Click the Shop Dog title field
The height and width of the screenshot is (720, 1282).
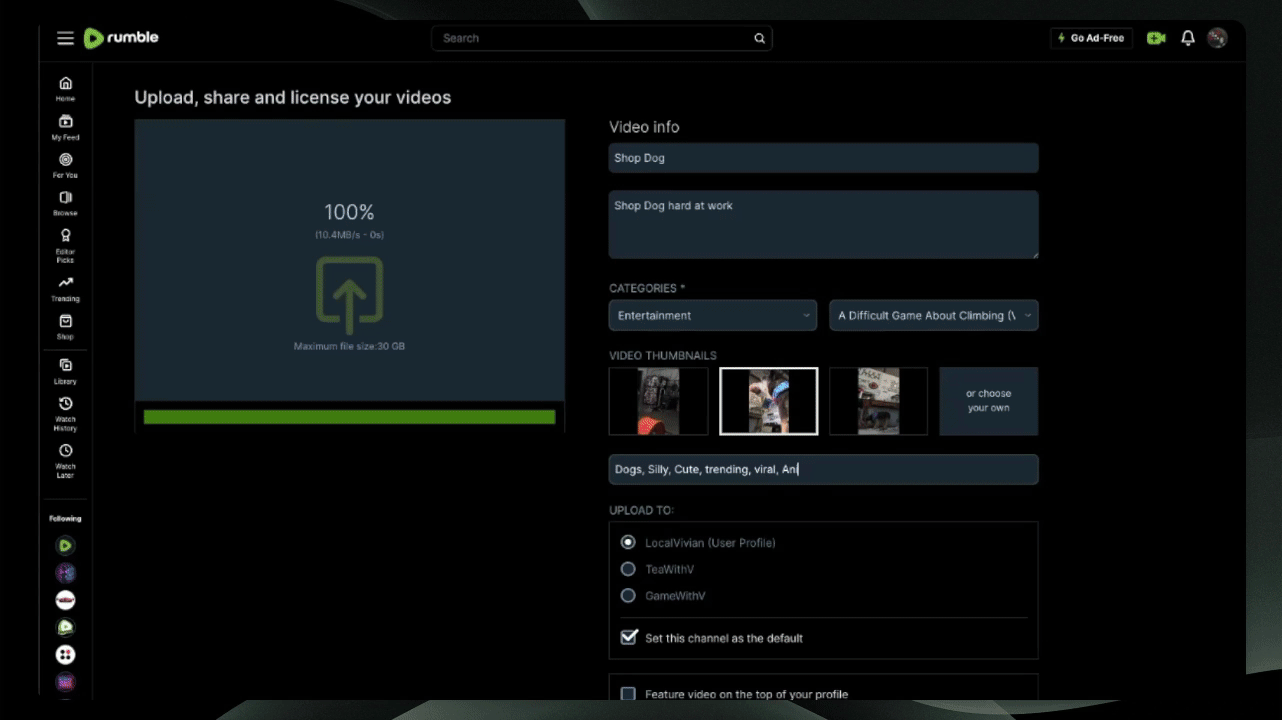pos(823,158)
